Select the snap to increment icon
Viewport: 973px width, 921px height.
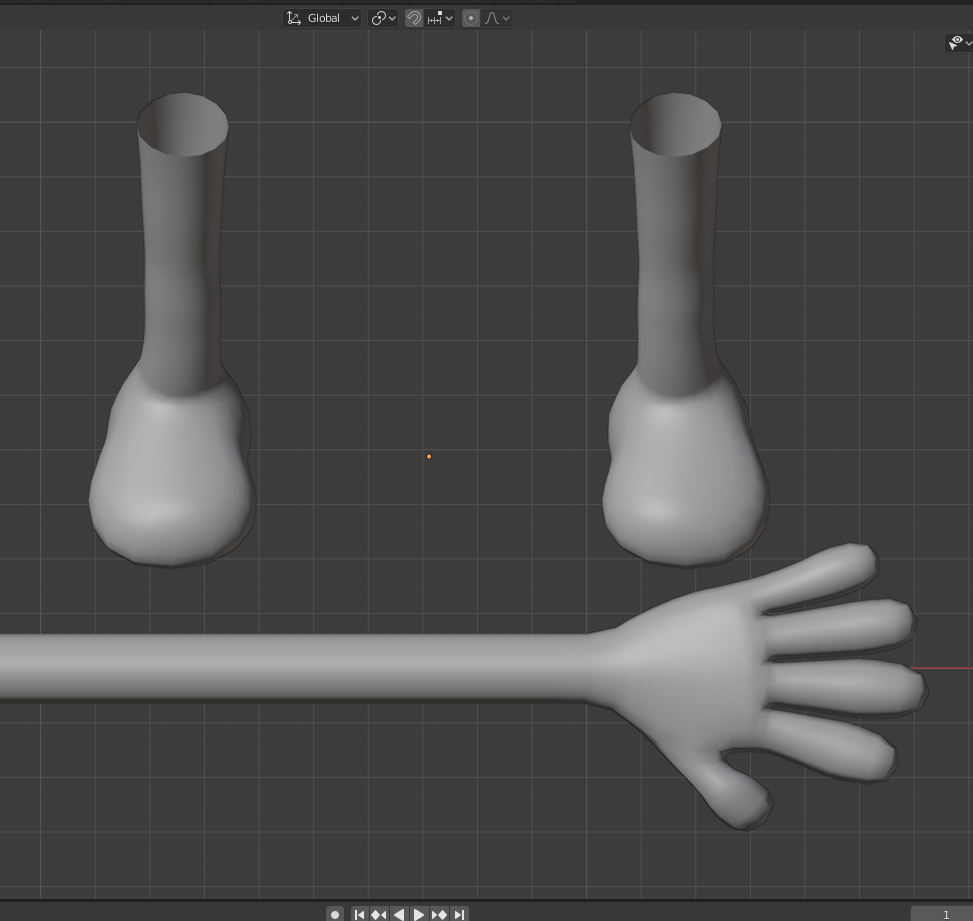point(436,17)
